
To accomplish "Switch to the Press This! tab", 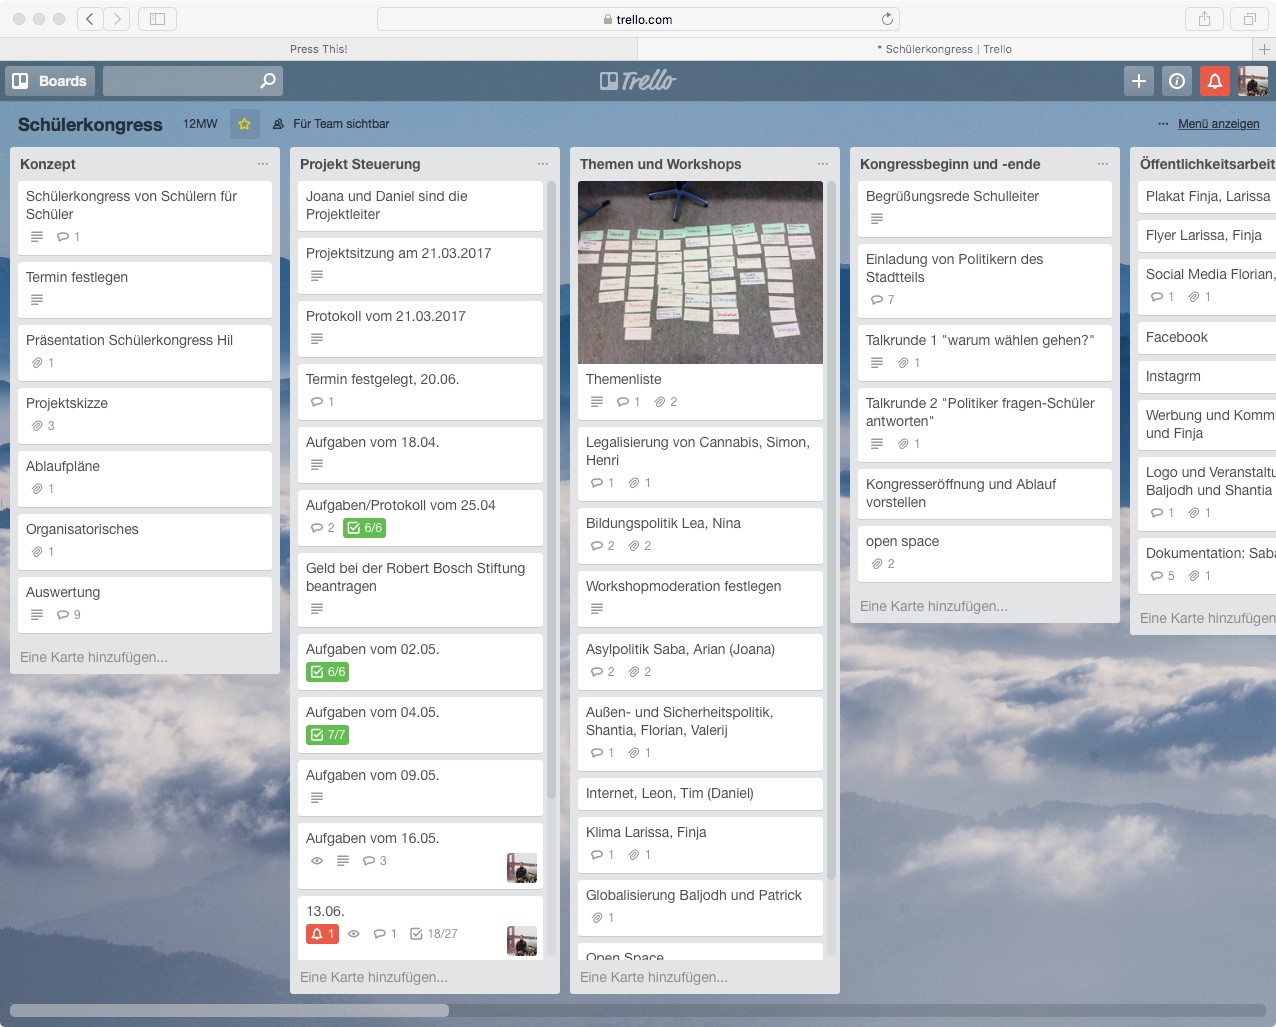I will [319, 49].
